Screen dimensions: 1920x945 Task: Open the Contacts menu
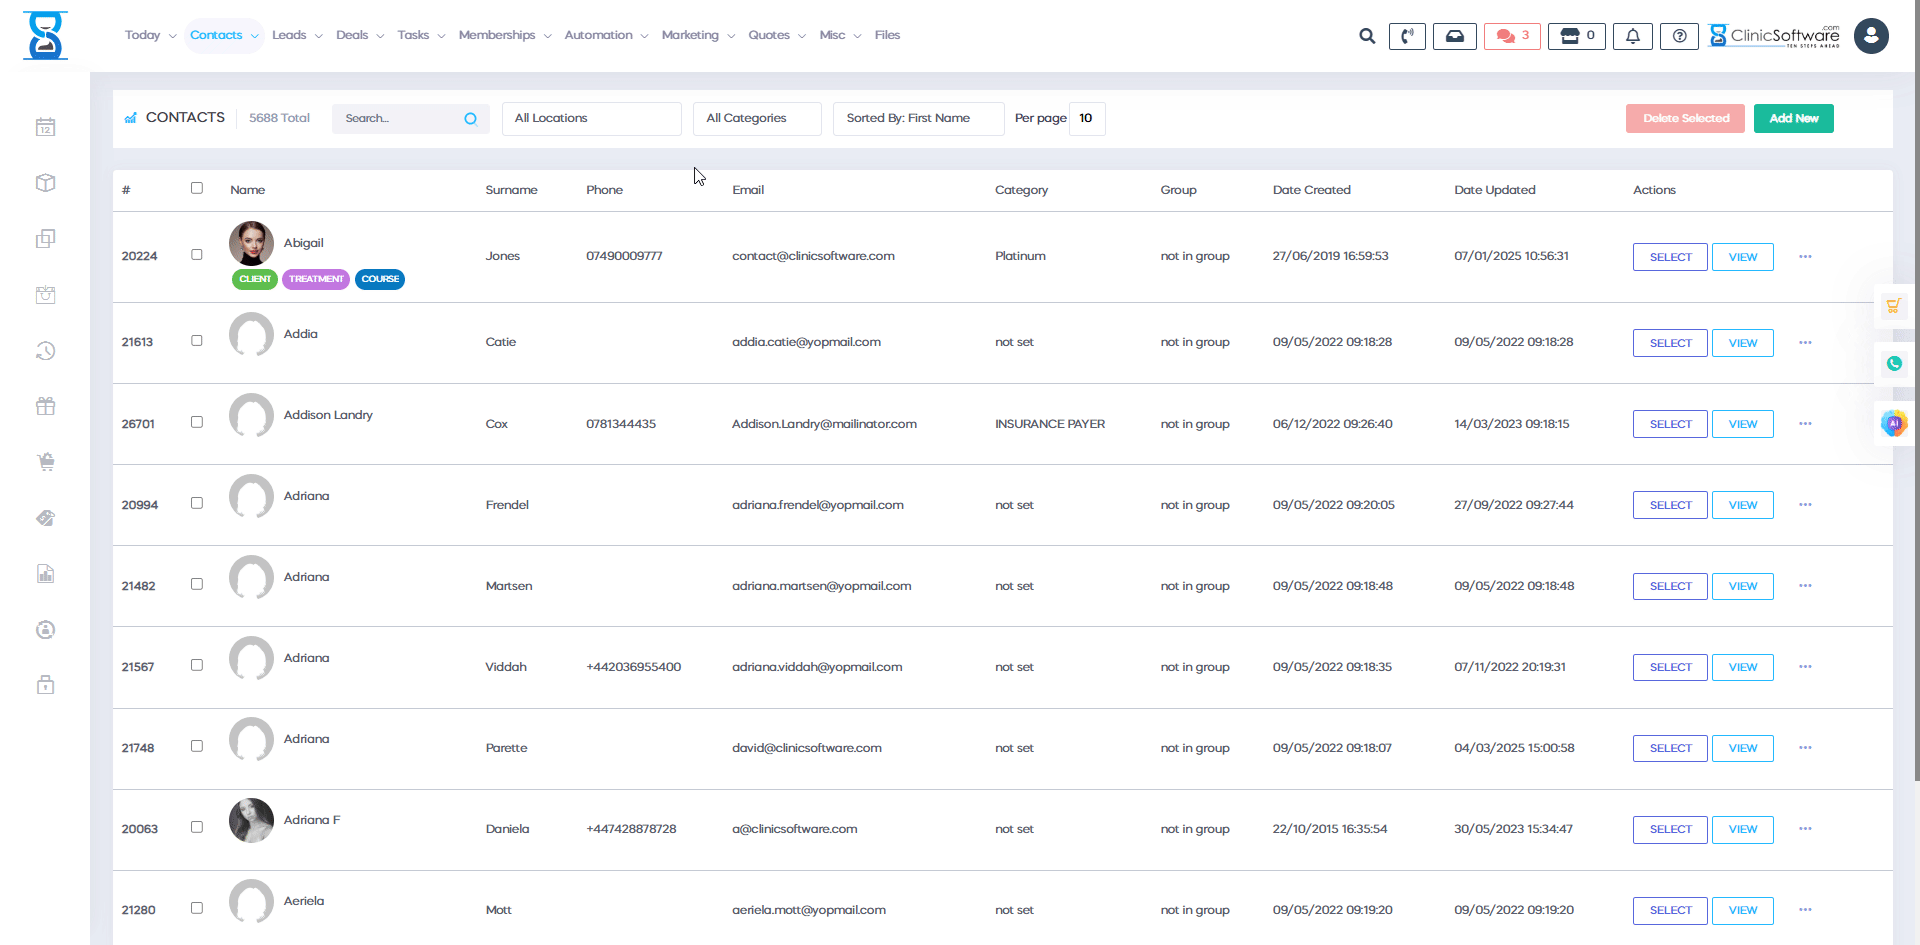click(217, 35)
